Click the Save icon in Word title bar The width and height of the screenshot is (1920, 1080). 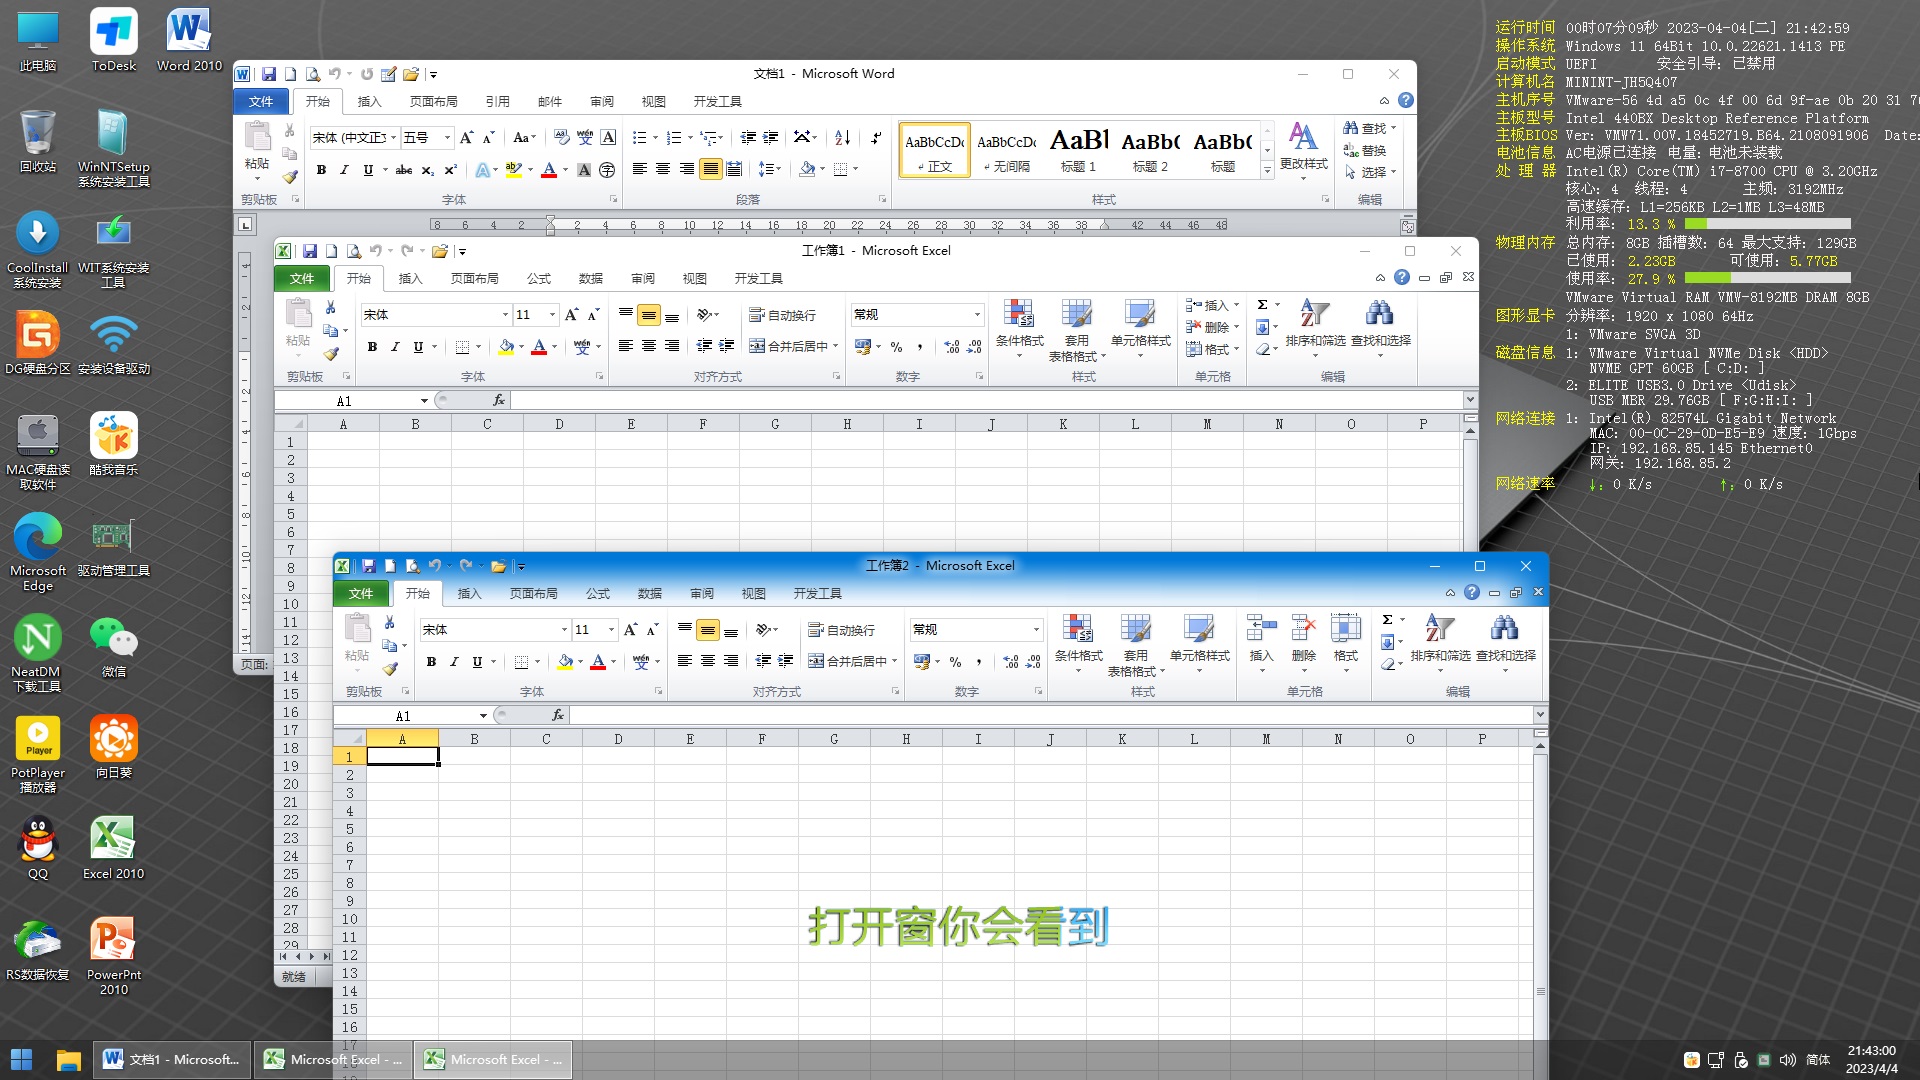(x=269, y=74)
